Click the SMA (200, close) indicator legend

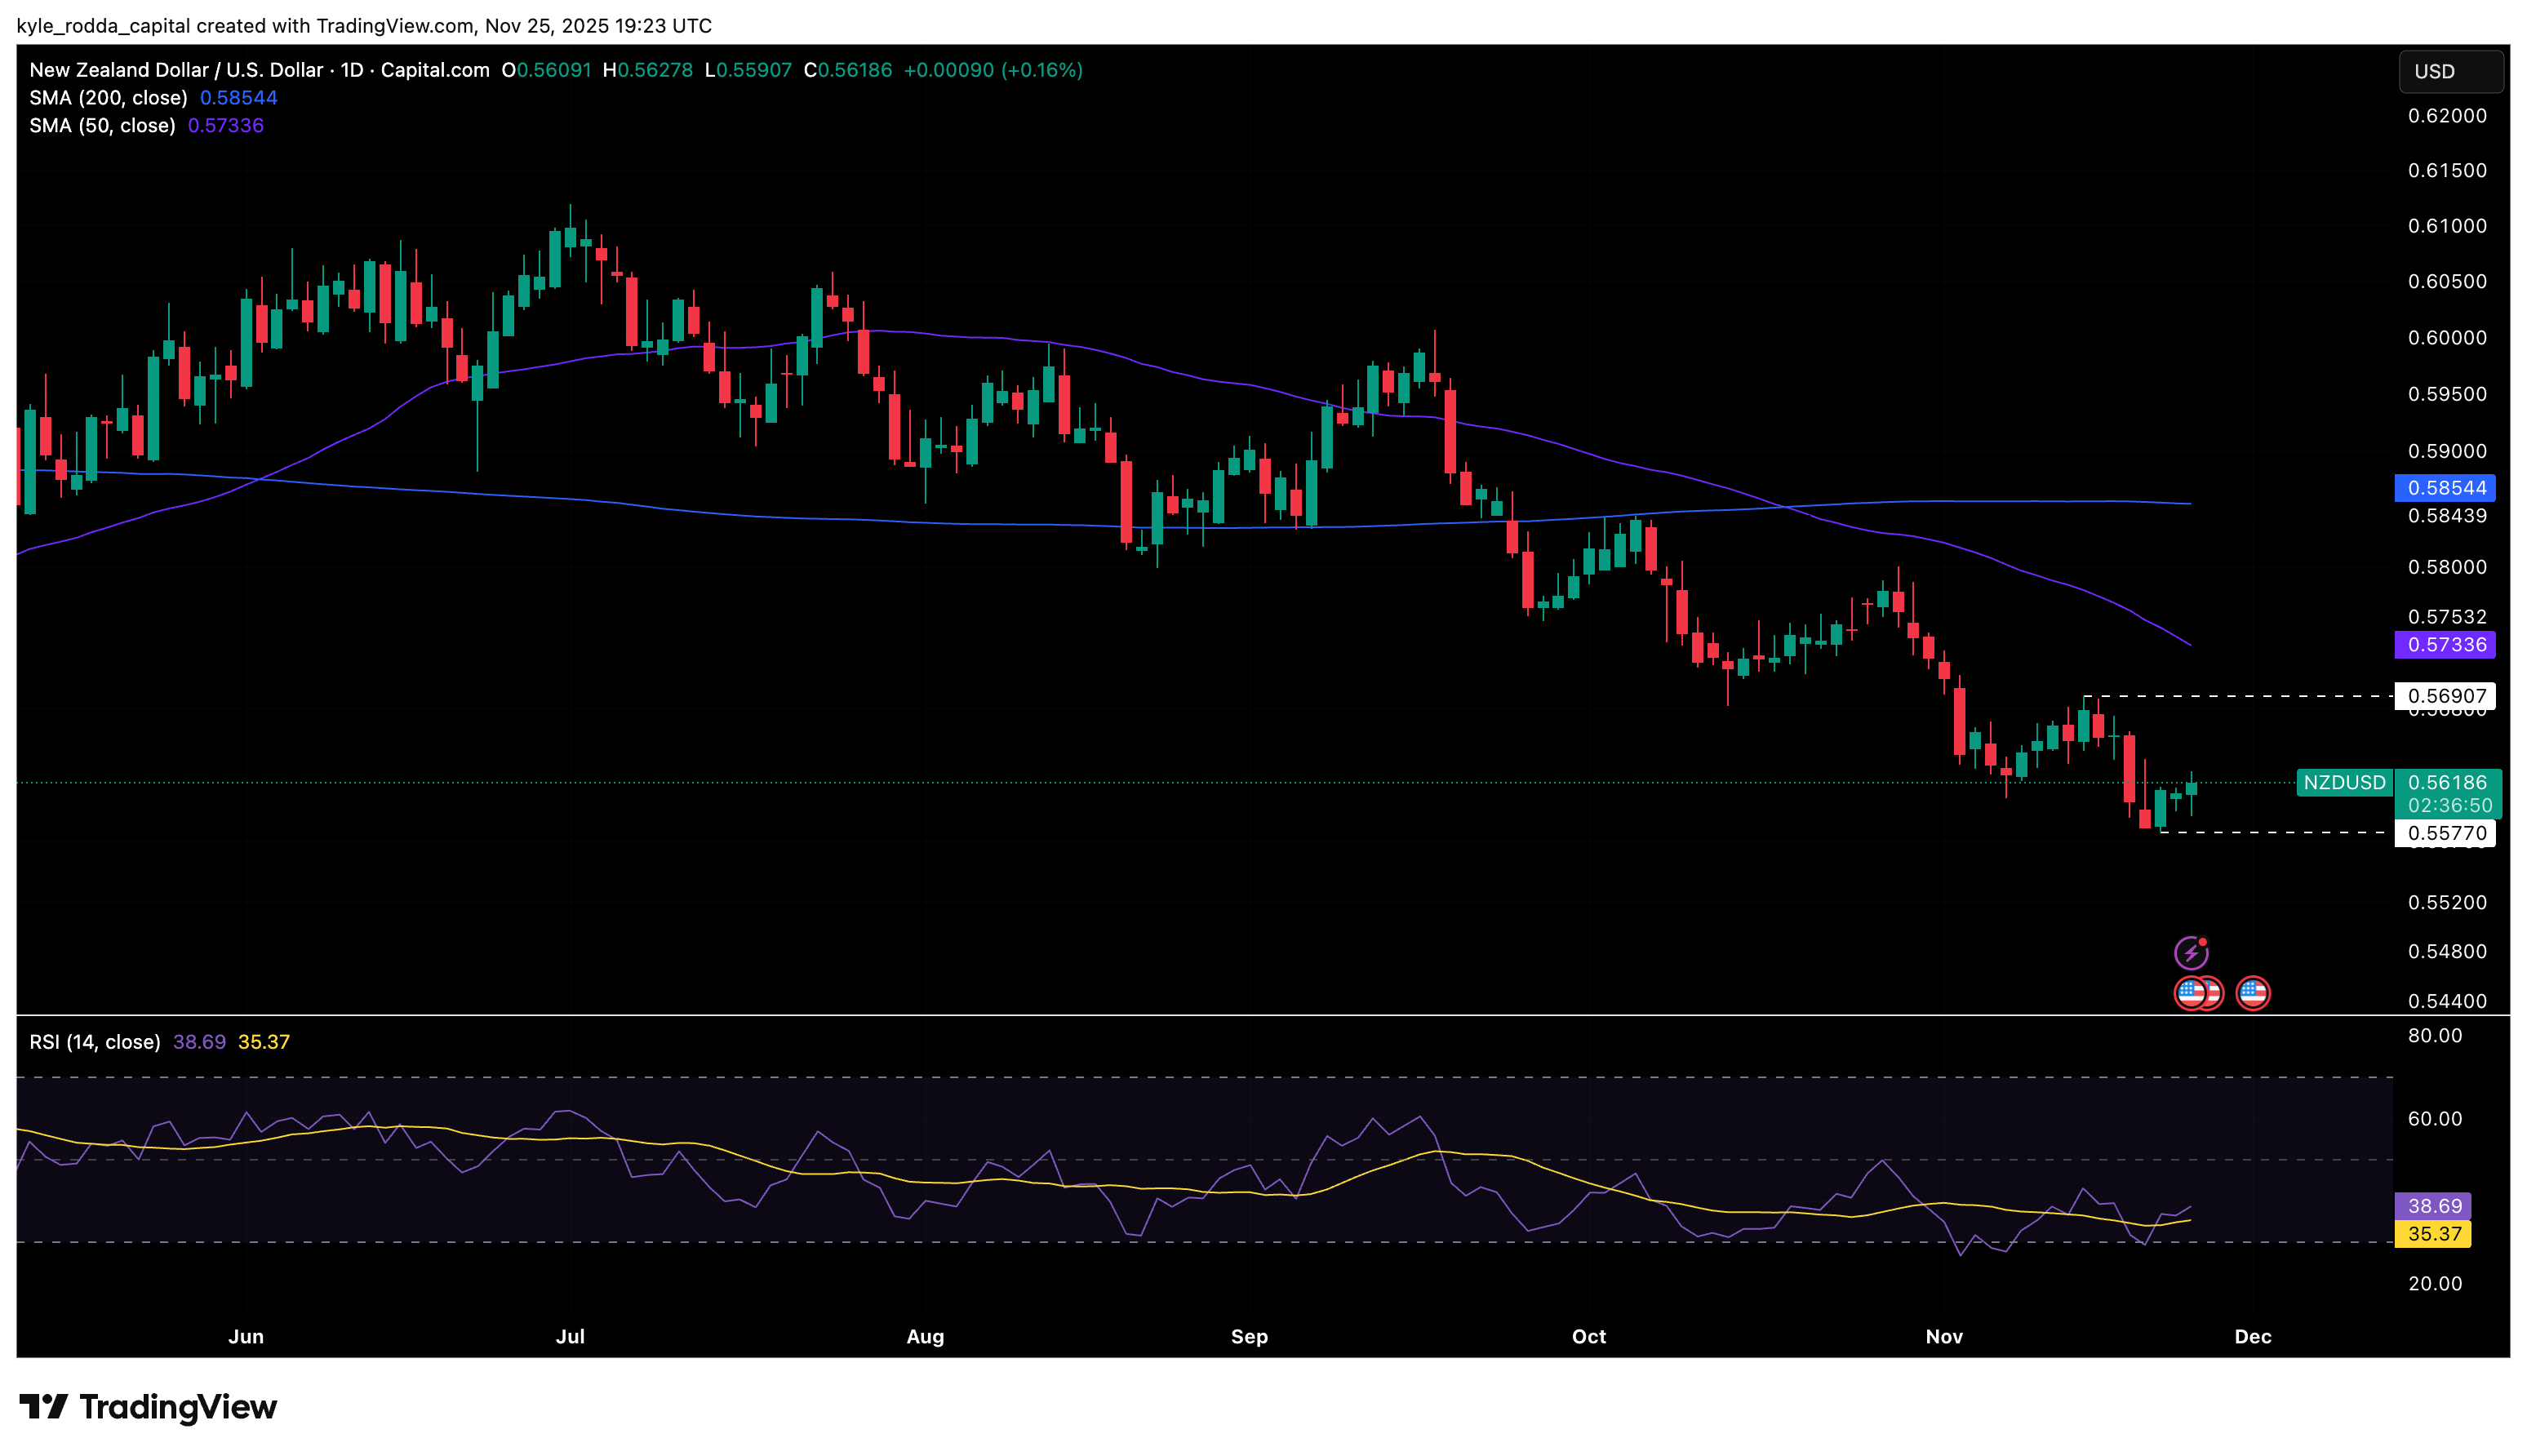click(108, 98)
